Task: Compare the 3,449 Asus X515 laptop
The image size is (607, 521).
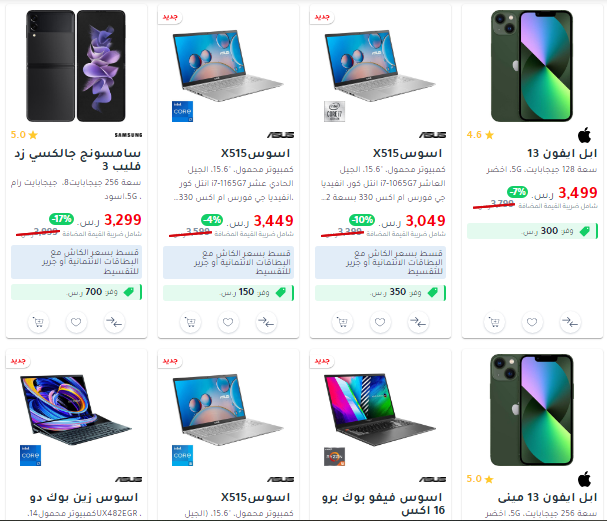Action: click(x=266, y=322)
